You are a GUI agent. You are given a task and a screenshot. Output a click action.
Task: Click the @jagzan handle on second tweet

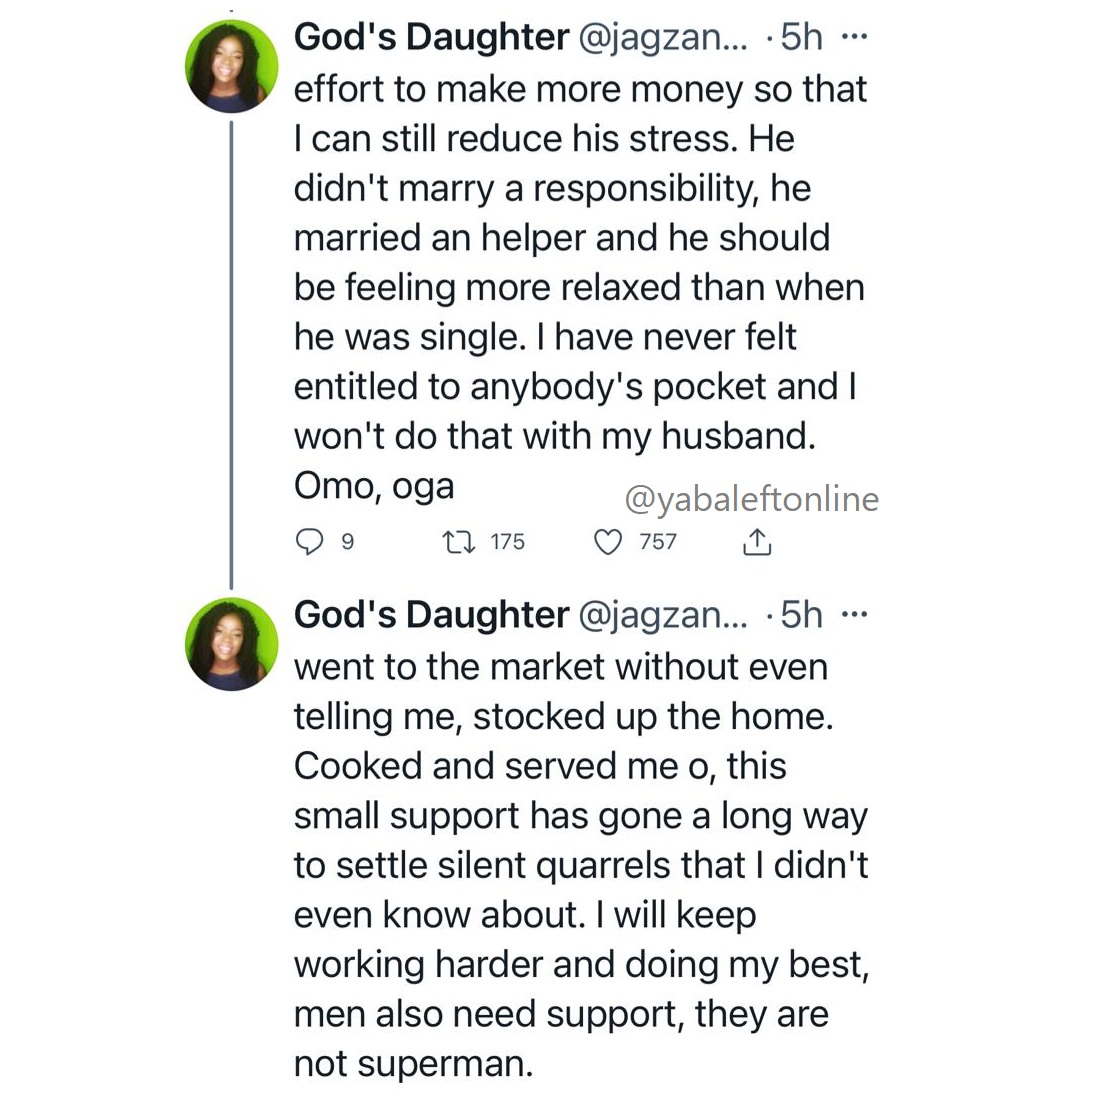click(x=663, y=616)
